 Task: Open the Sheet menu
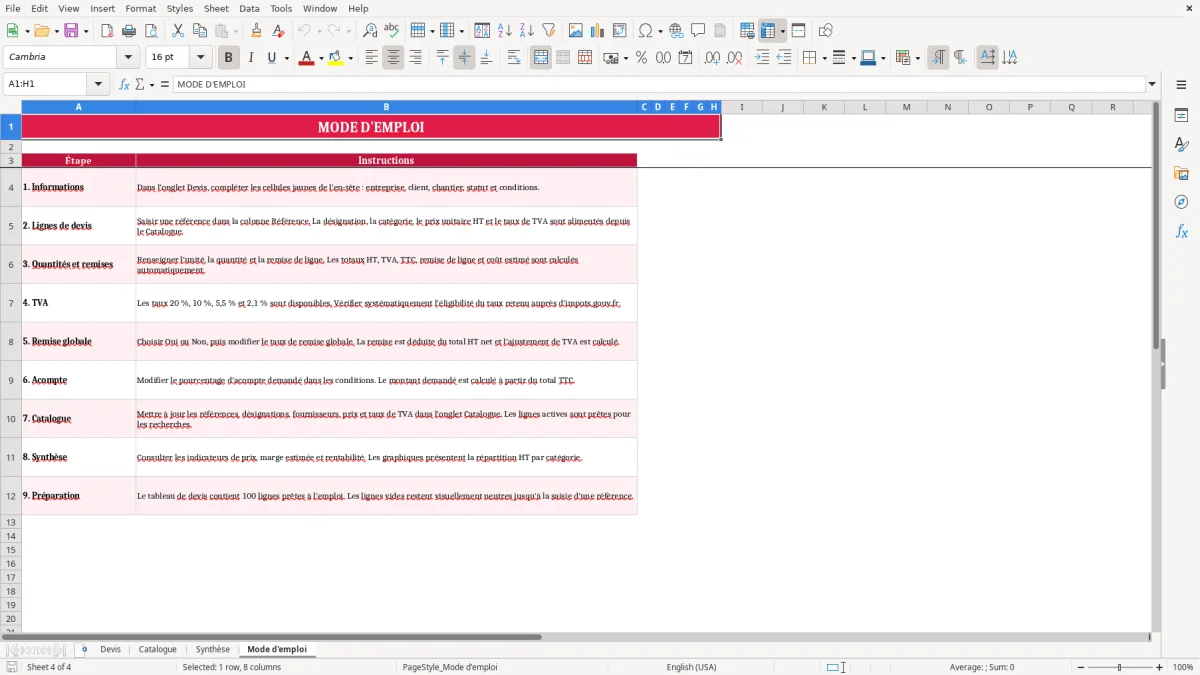pos(216,8)
